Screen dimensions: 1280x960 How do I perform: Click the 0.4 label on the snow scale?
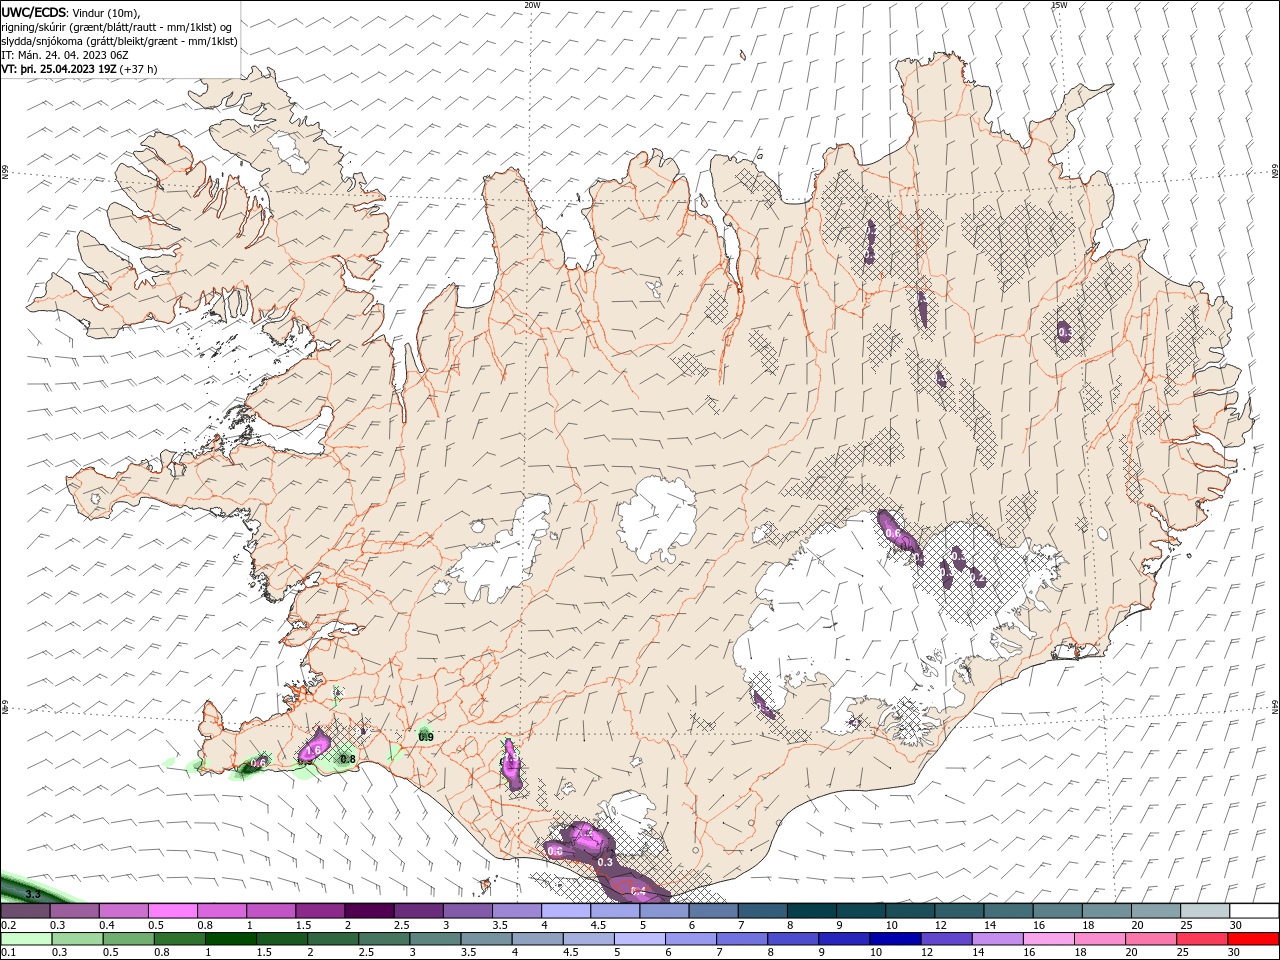[107, 925]
